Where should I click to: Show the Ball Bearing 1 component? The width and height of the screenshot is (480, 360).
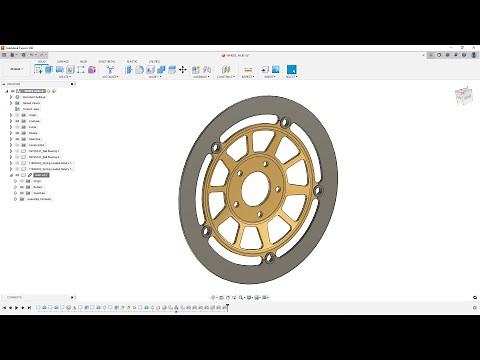(x=17, y=151)
